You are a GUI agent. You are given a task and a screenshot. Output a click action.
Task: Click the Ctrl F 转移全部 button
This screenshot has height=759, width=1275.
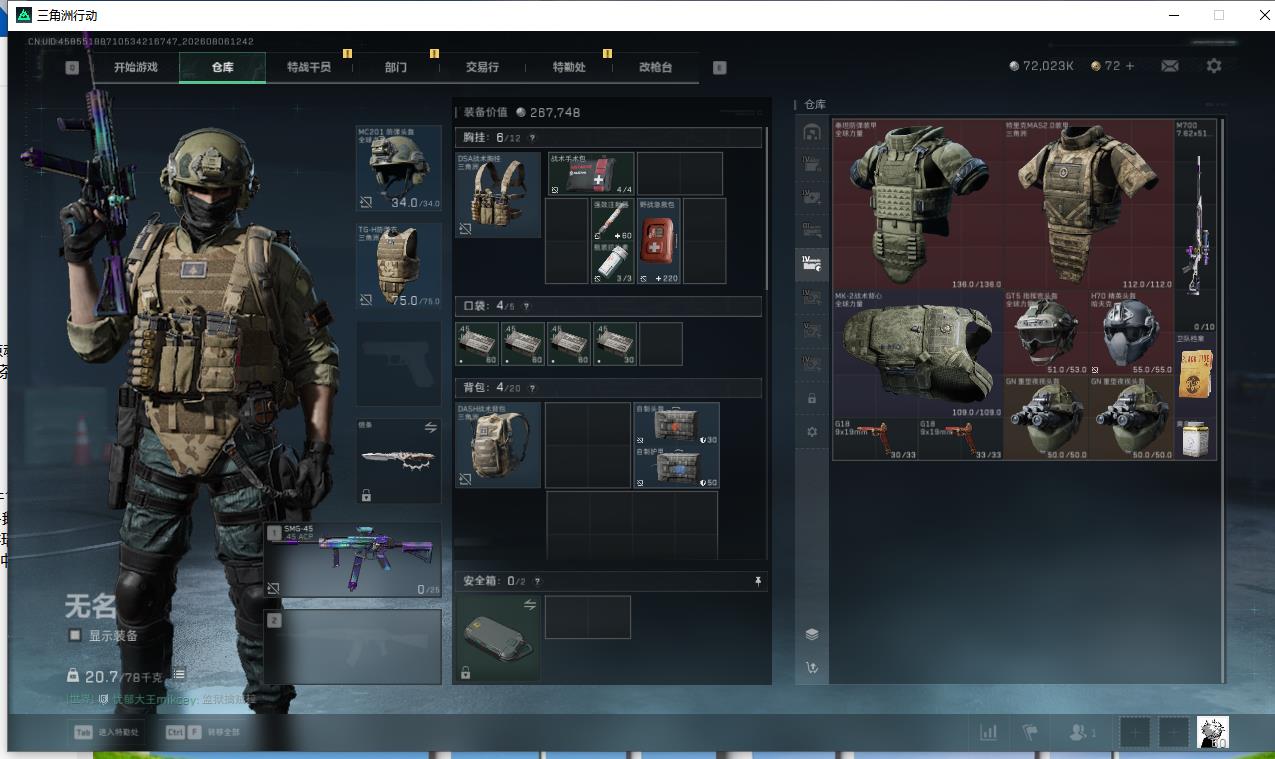(x=203, y=732)
